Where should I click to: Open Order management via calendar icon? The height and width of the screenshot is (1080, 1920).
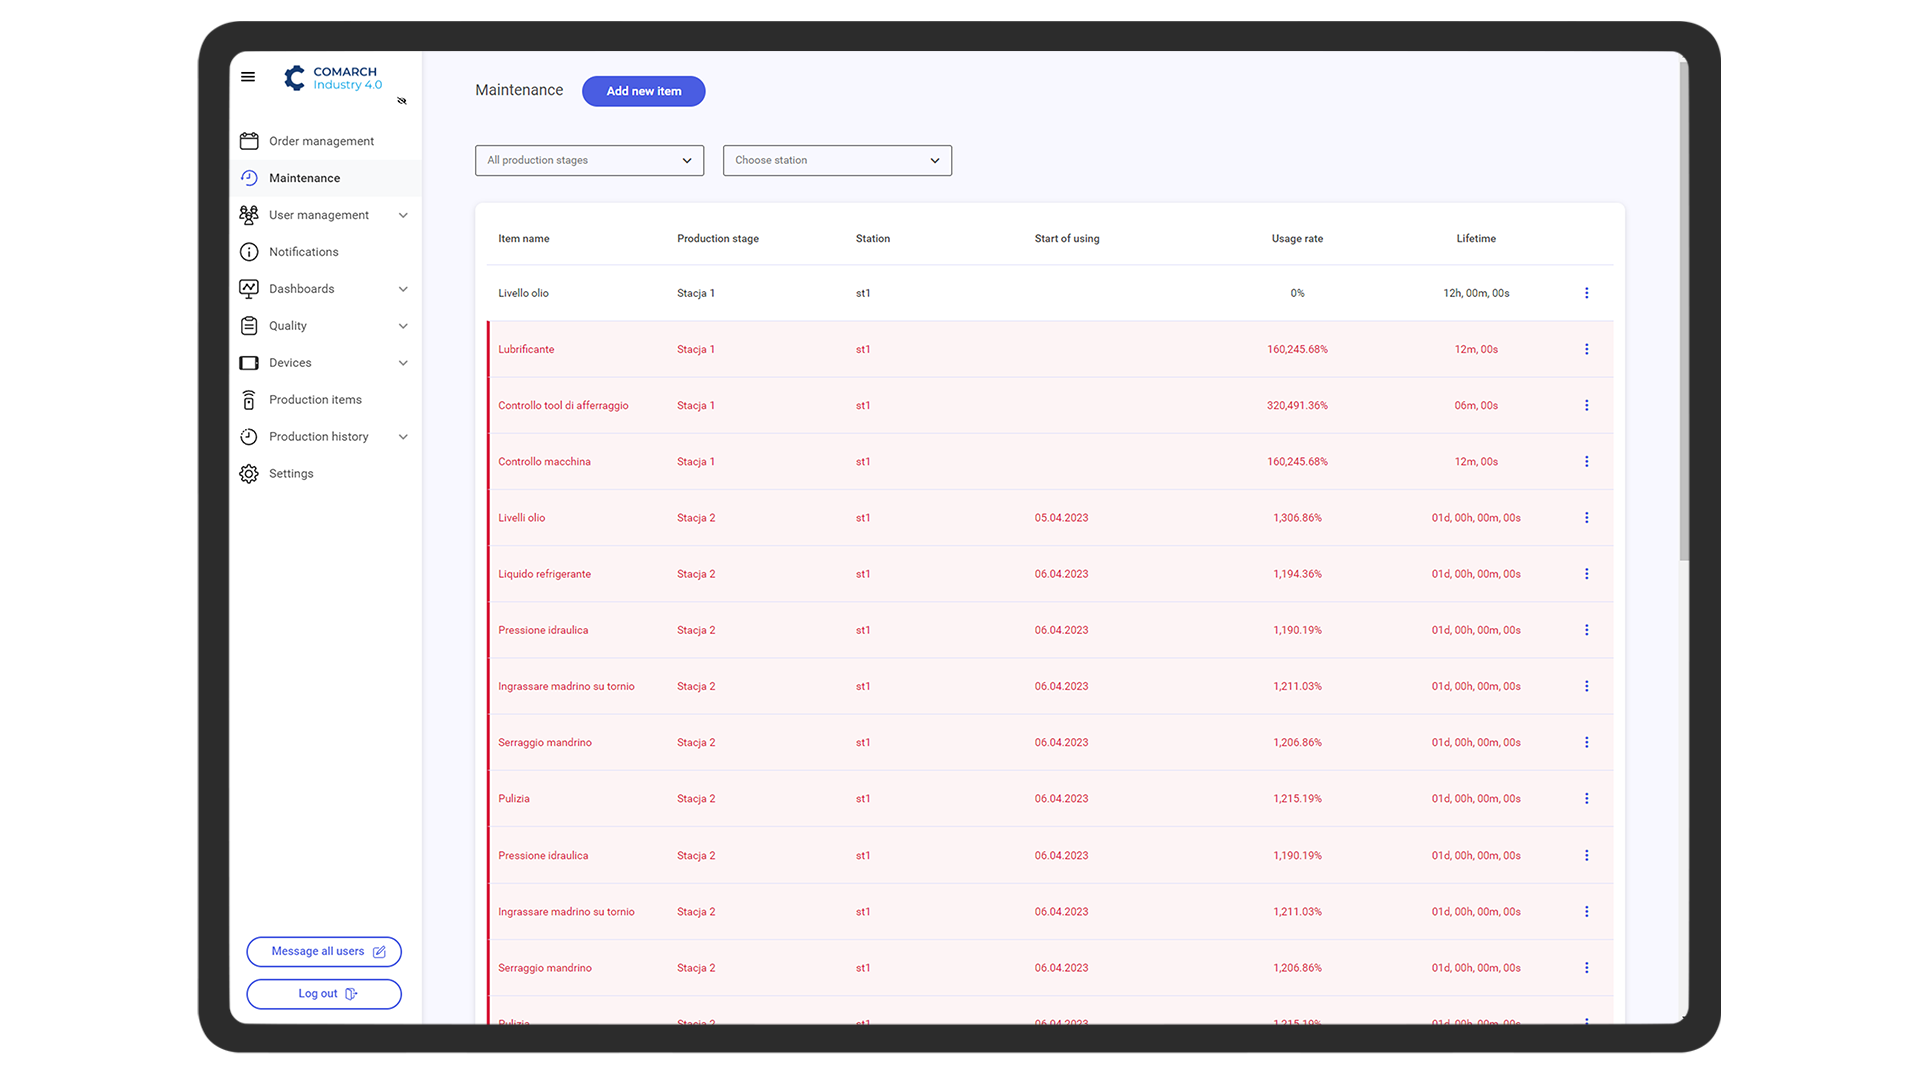click(x=249, y=141)
